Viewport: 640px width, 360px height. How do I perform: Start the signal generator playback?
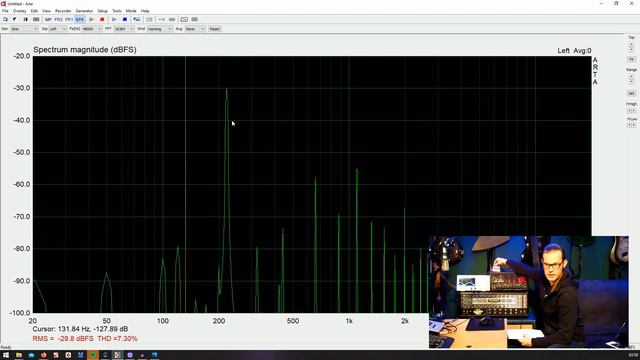pyautogui.click(x=114, y=20)
